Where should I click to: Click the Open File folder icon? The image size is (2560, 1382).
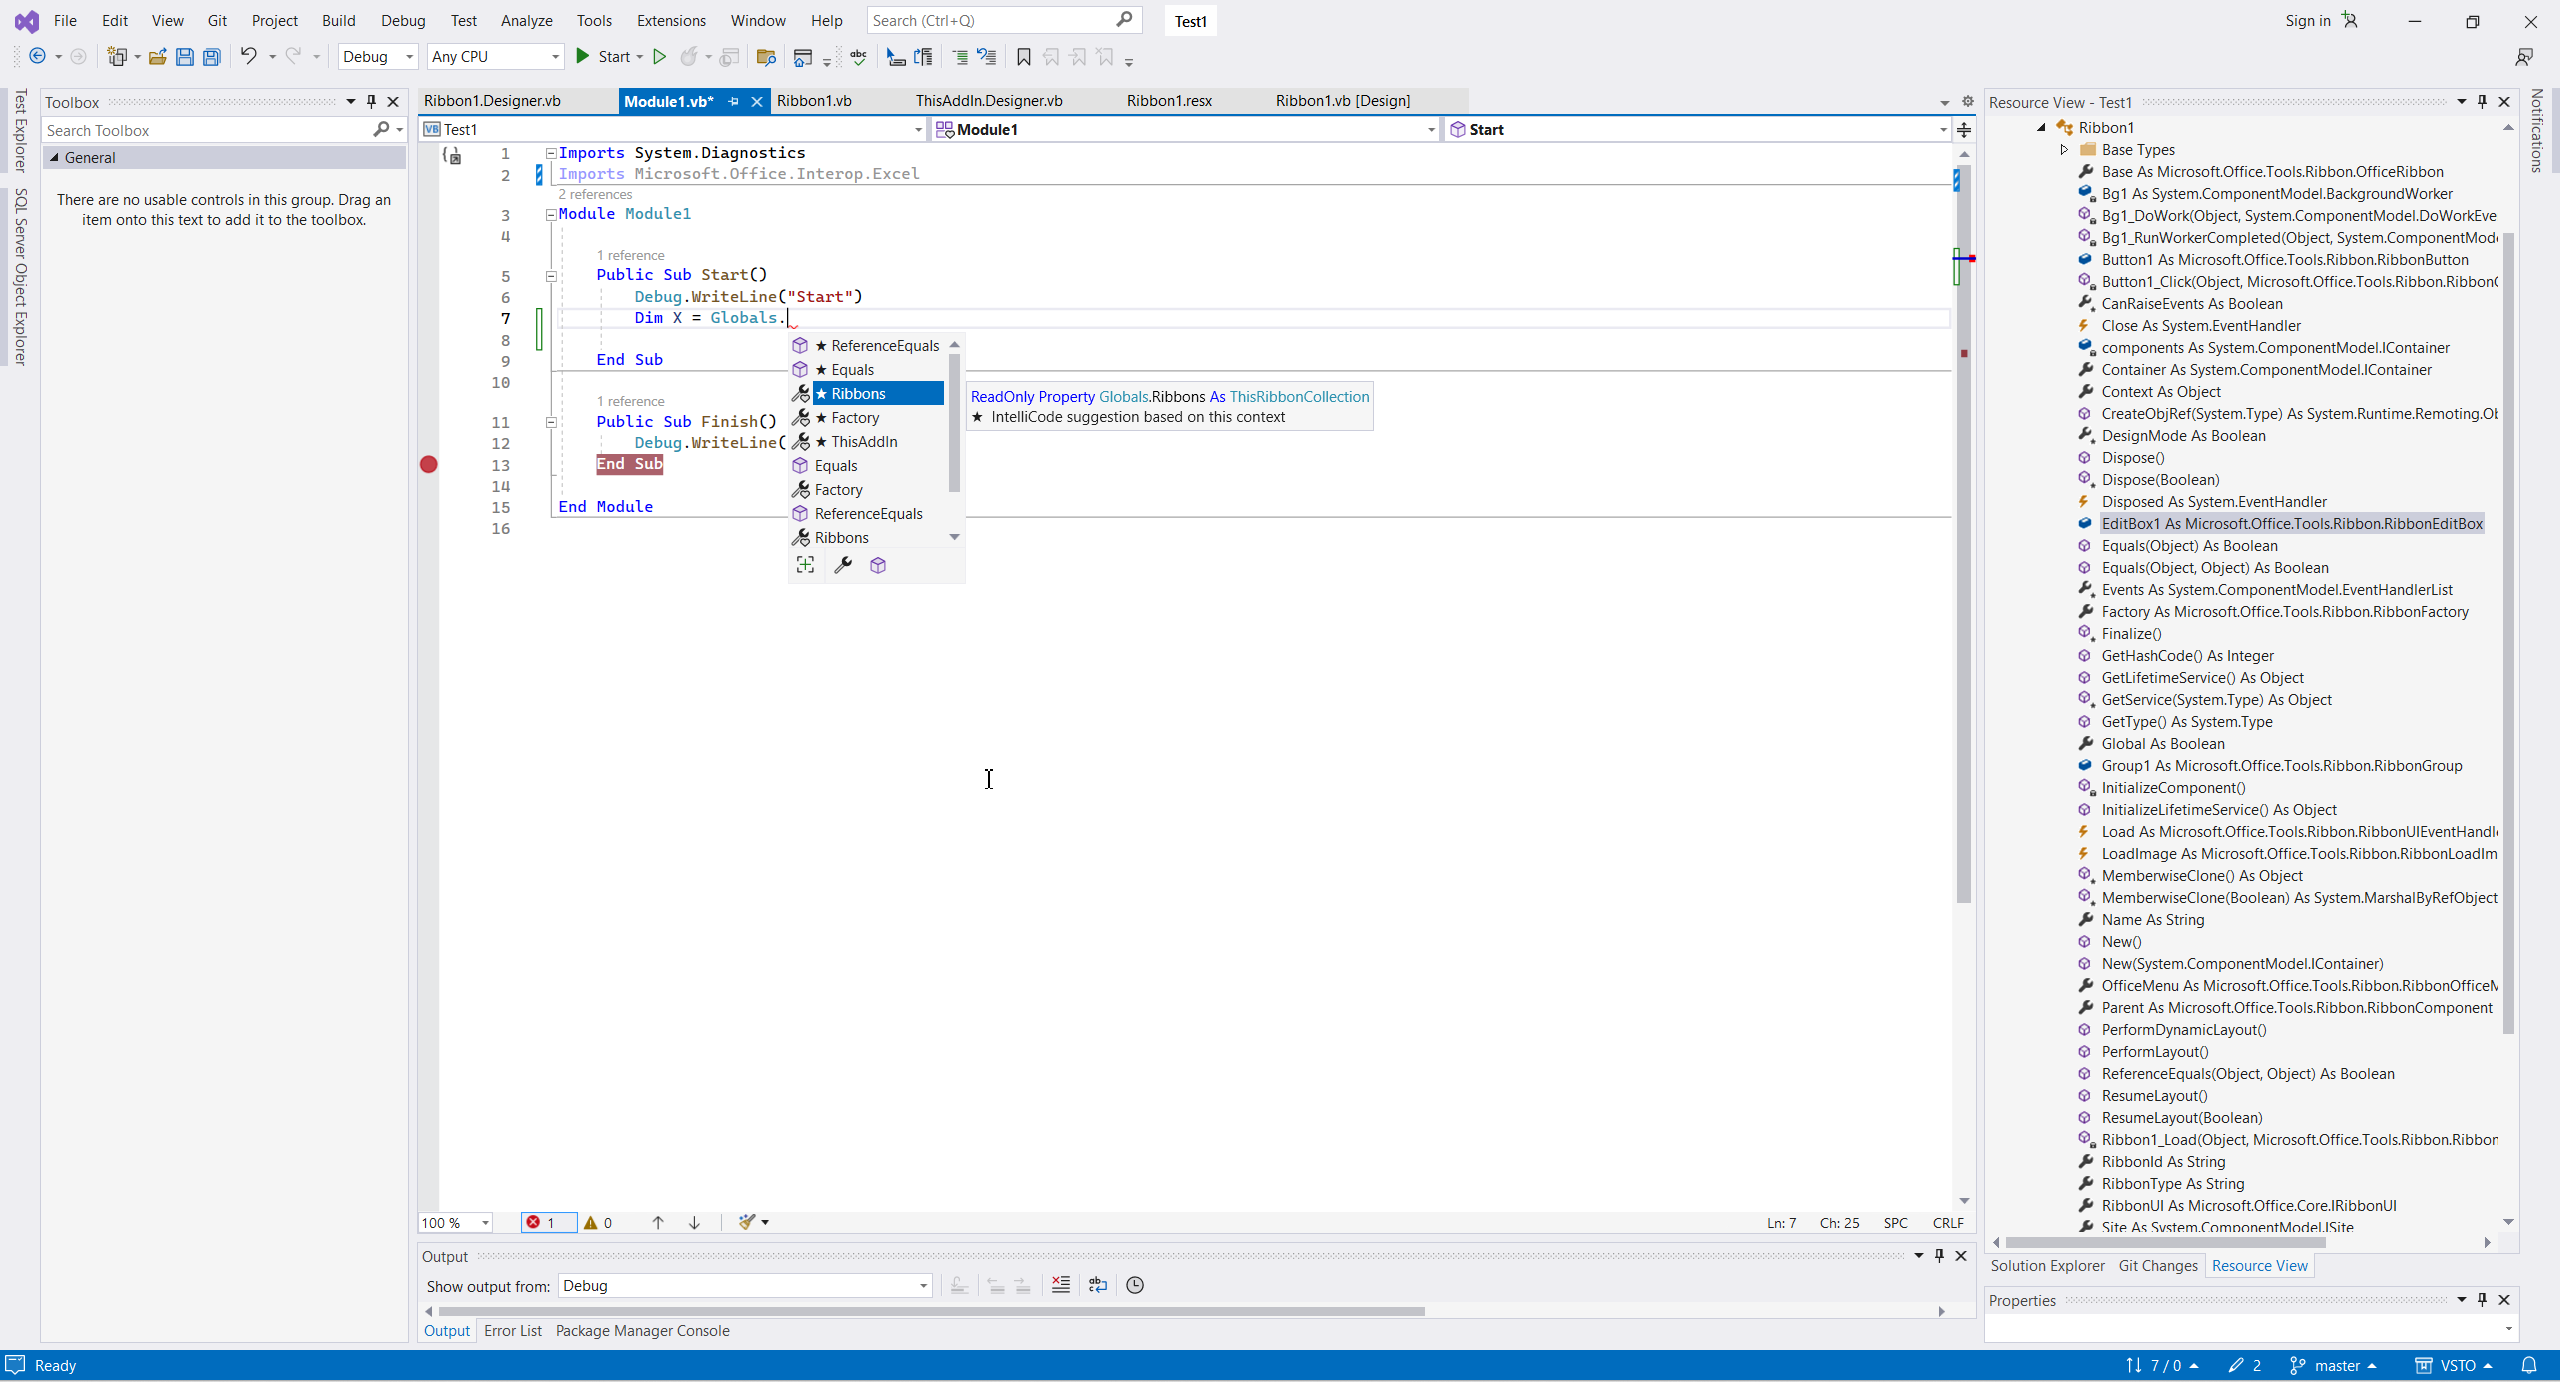(157, 57)
